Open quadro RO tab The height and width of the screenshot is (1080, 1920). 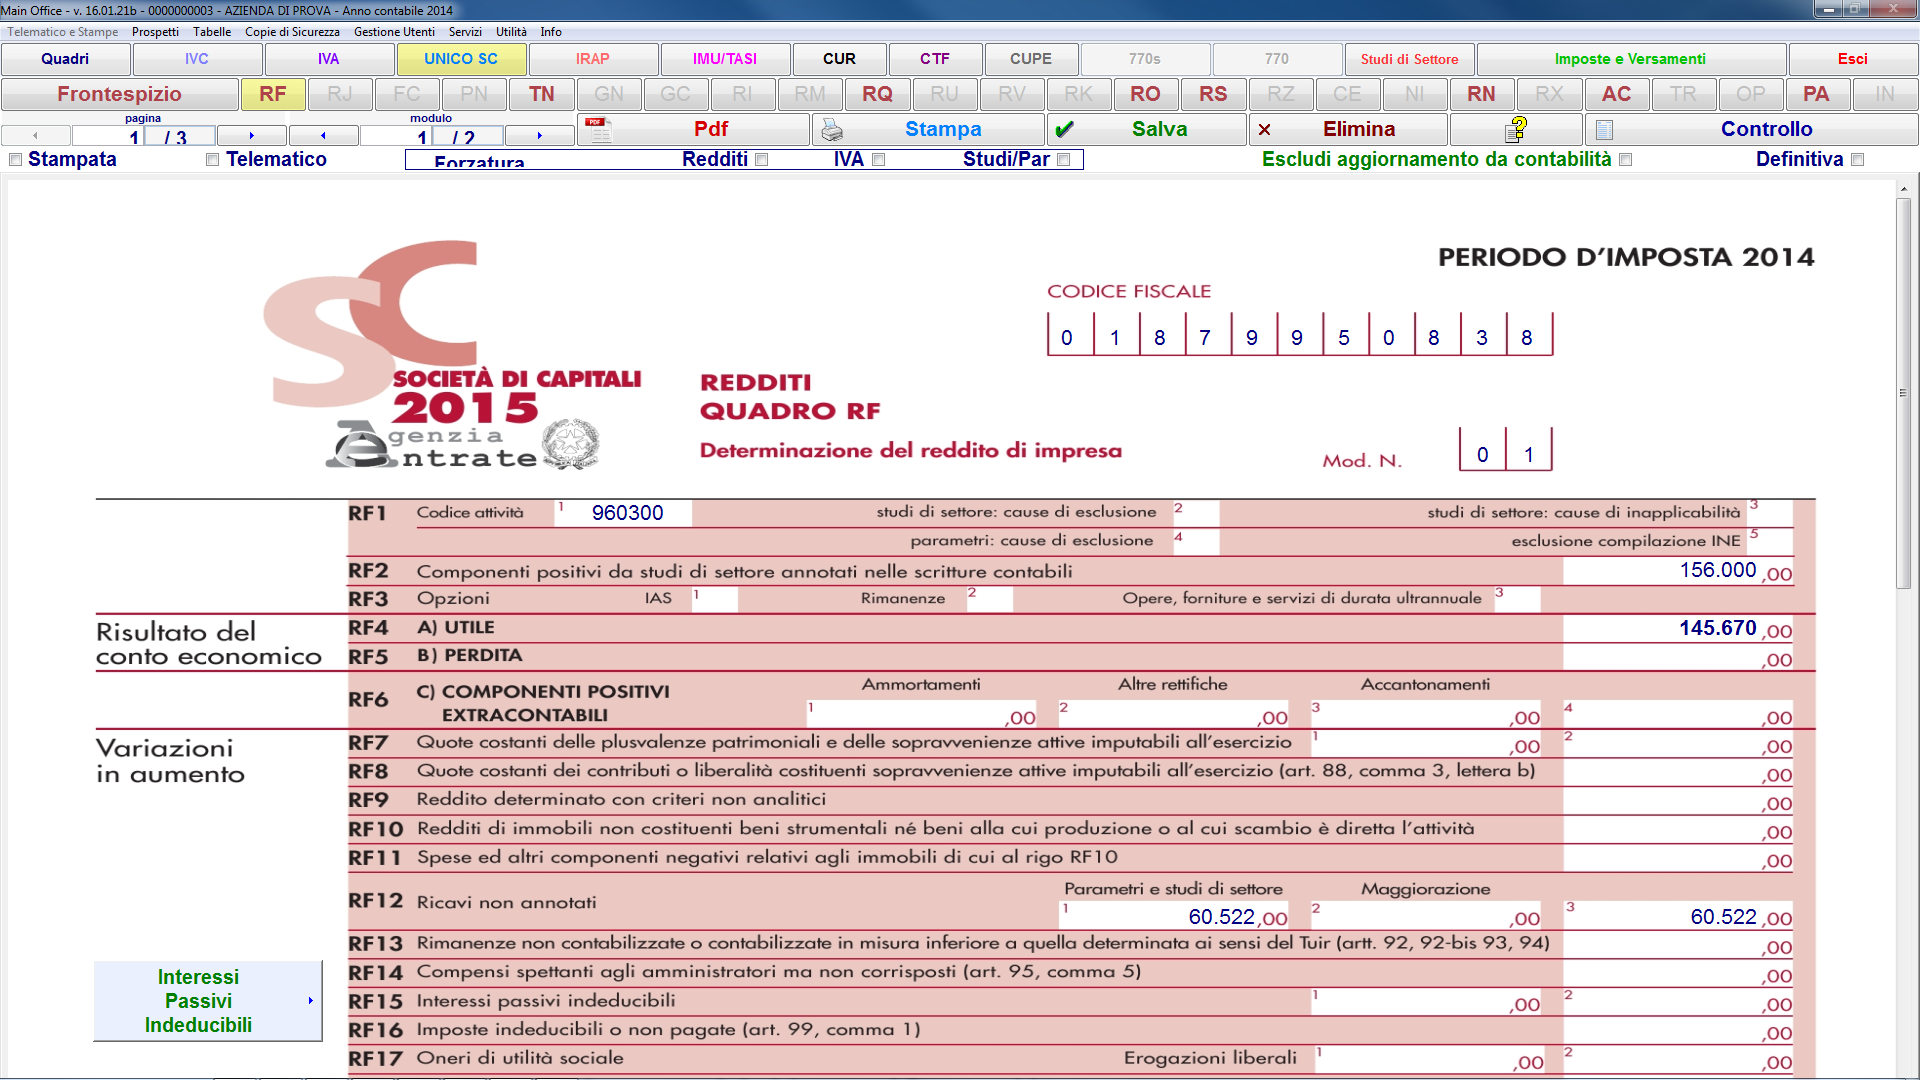point(1146,94)
